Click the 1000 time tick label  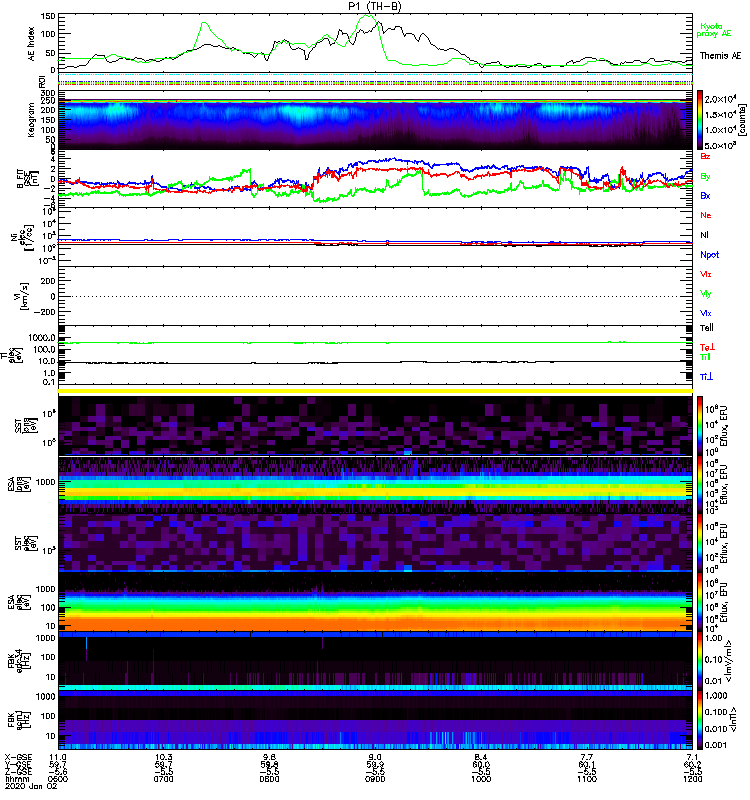(481, 779)
